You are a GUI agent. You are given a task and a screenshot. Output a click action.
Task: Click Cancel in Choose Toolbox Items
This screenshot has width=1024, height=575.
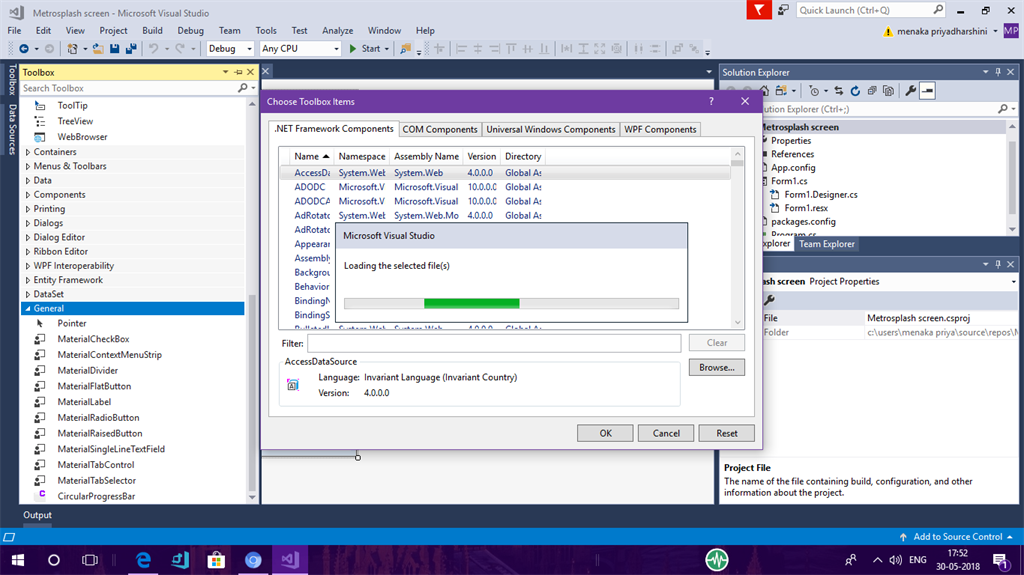(666, 433)
